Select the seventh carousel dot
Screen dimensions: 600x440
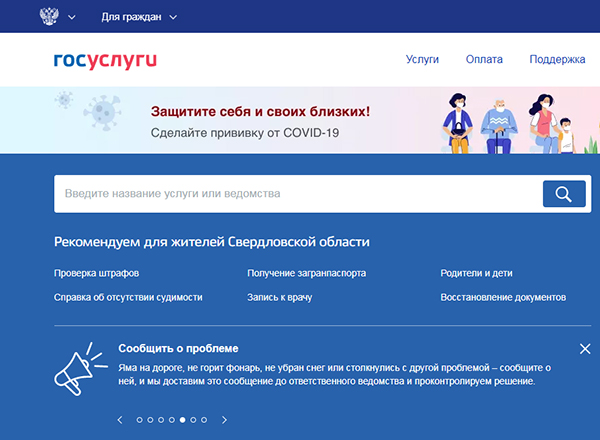(x=204, y=420)
